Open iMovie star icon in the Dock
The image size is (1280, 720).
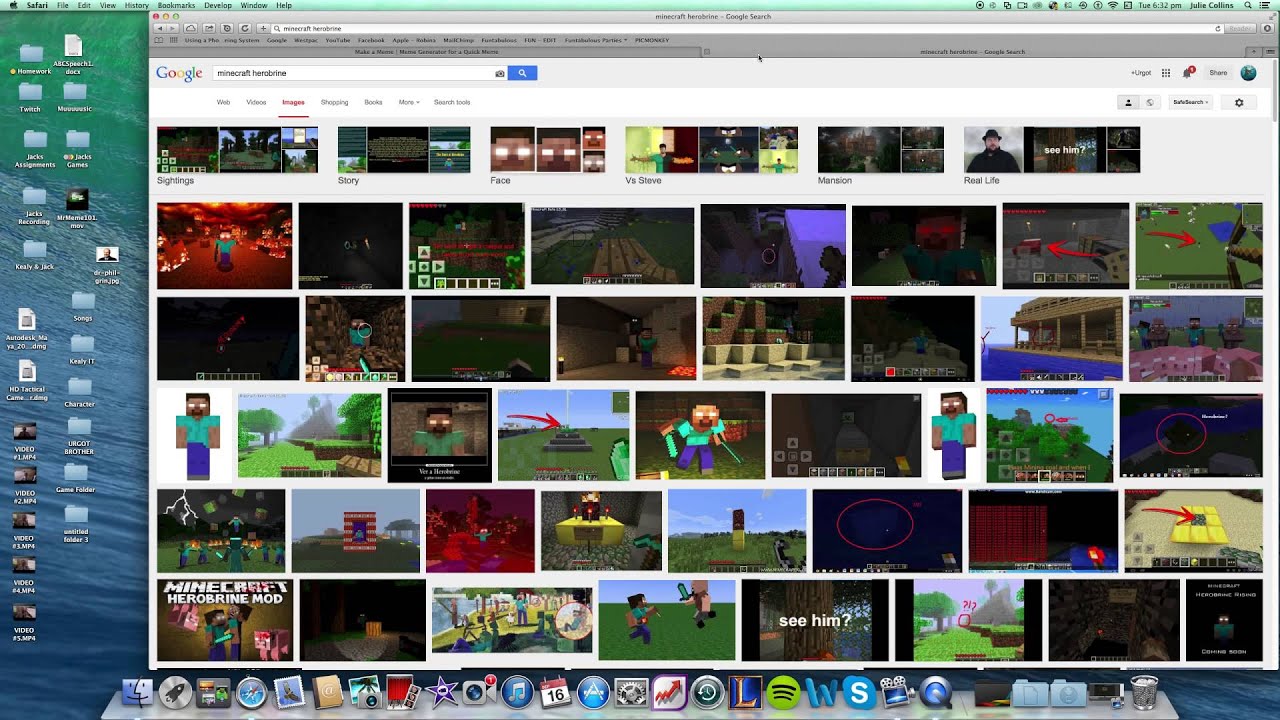tap(441, 692)
